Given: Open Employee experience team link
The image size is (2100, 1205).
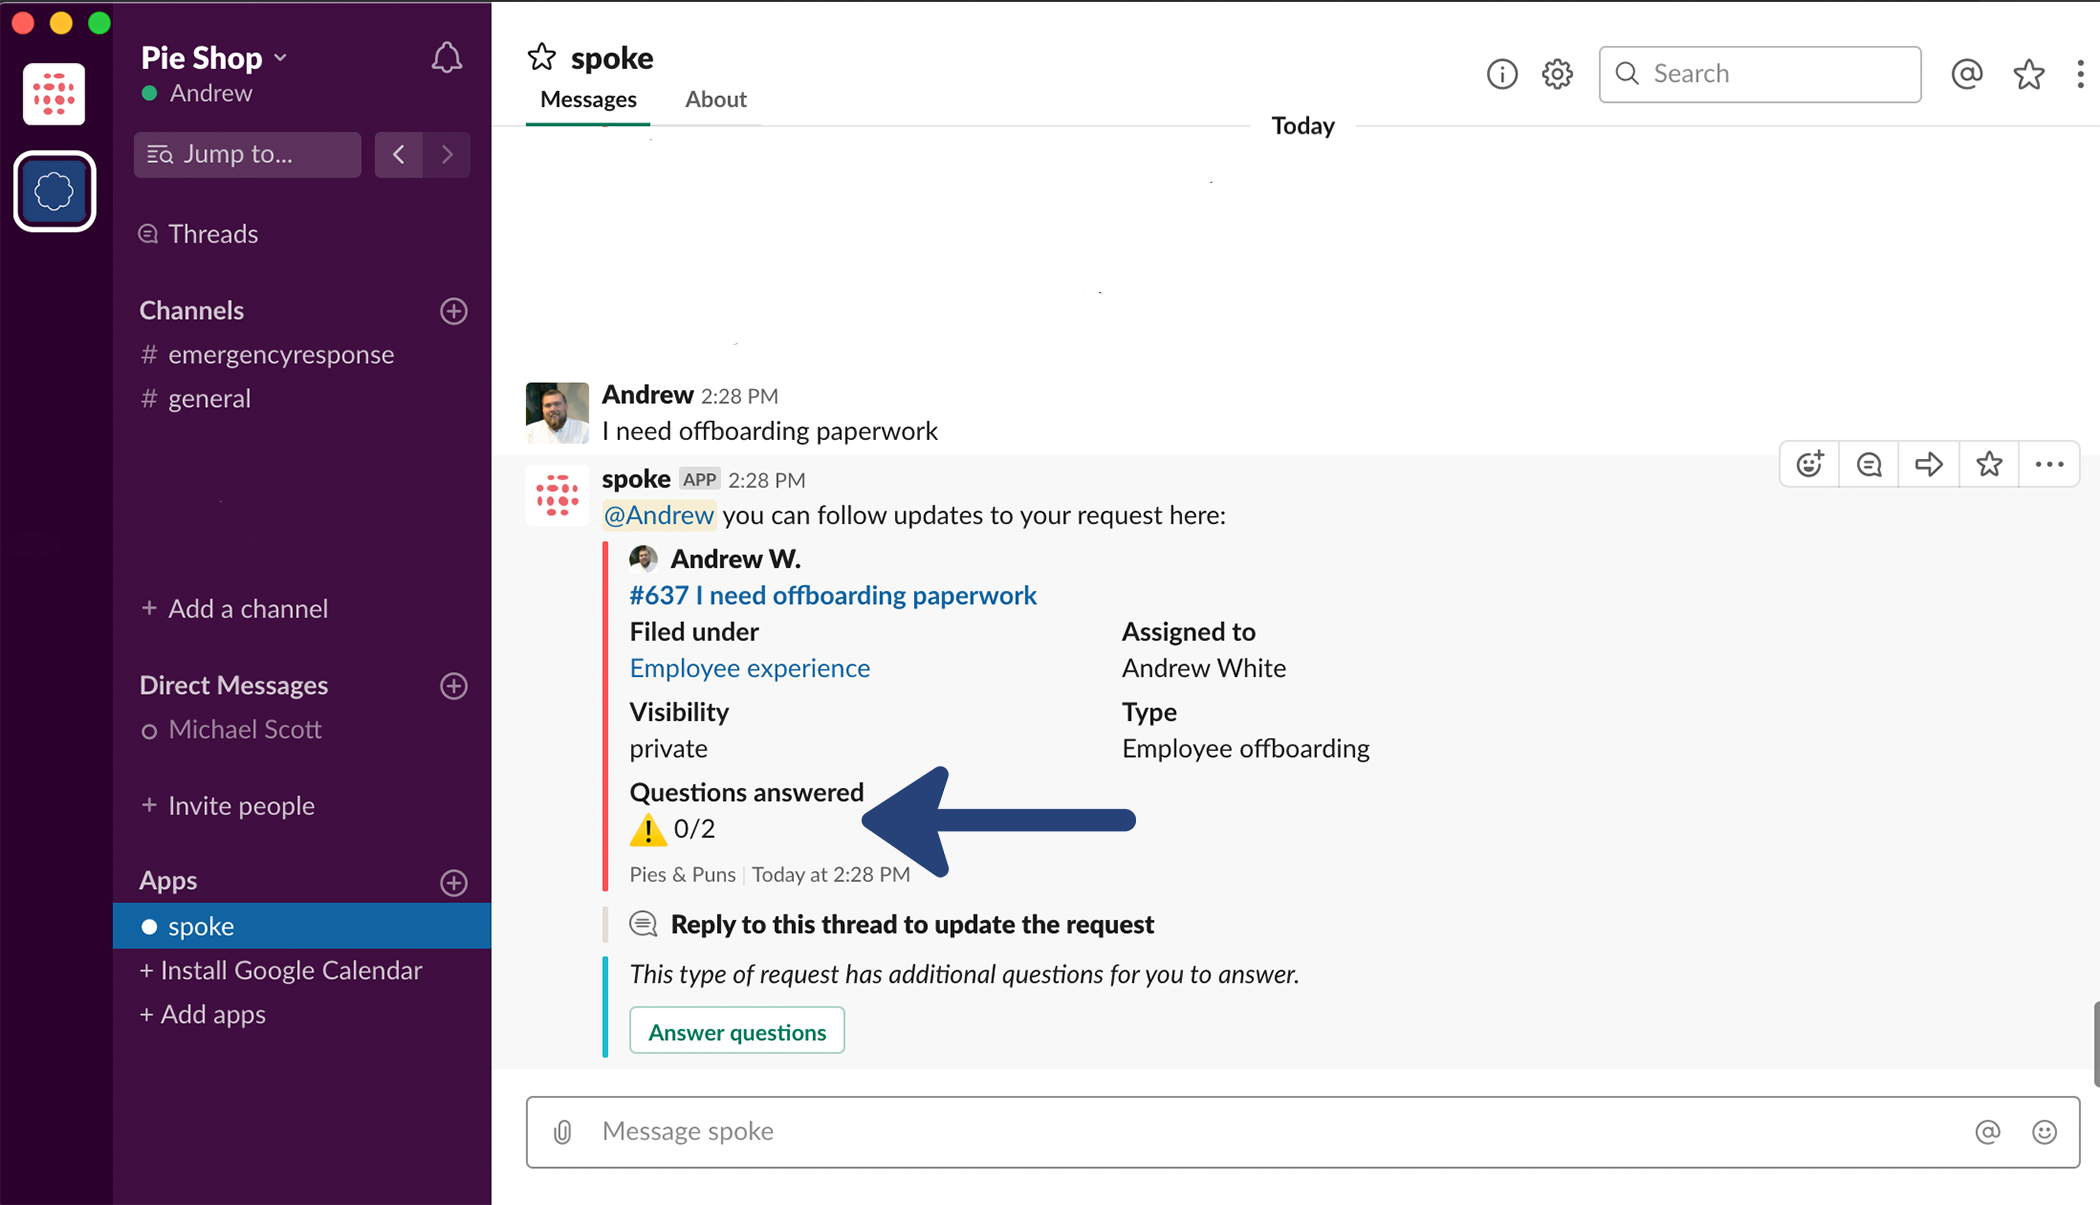Looking at the screenshot, I should coord(749,668).
